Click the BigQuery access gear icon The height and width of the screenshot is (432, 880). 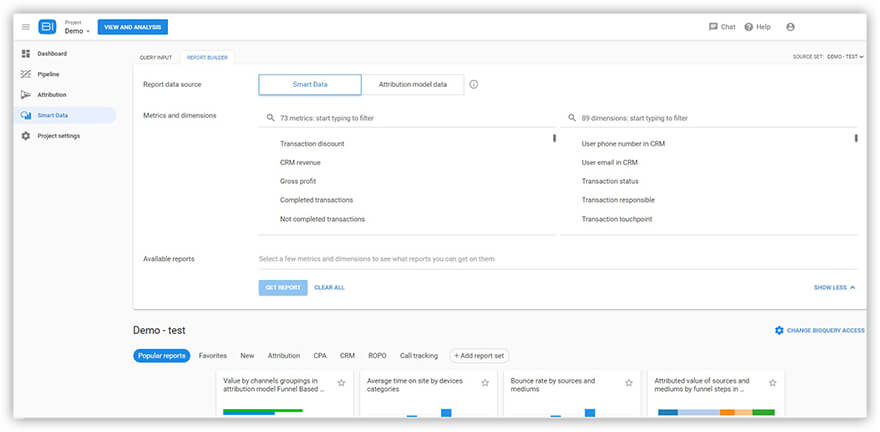(x=779, y=330)
